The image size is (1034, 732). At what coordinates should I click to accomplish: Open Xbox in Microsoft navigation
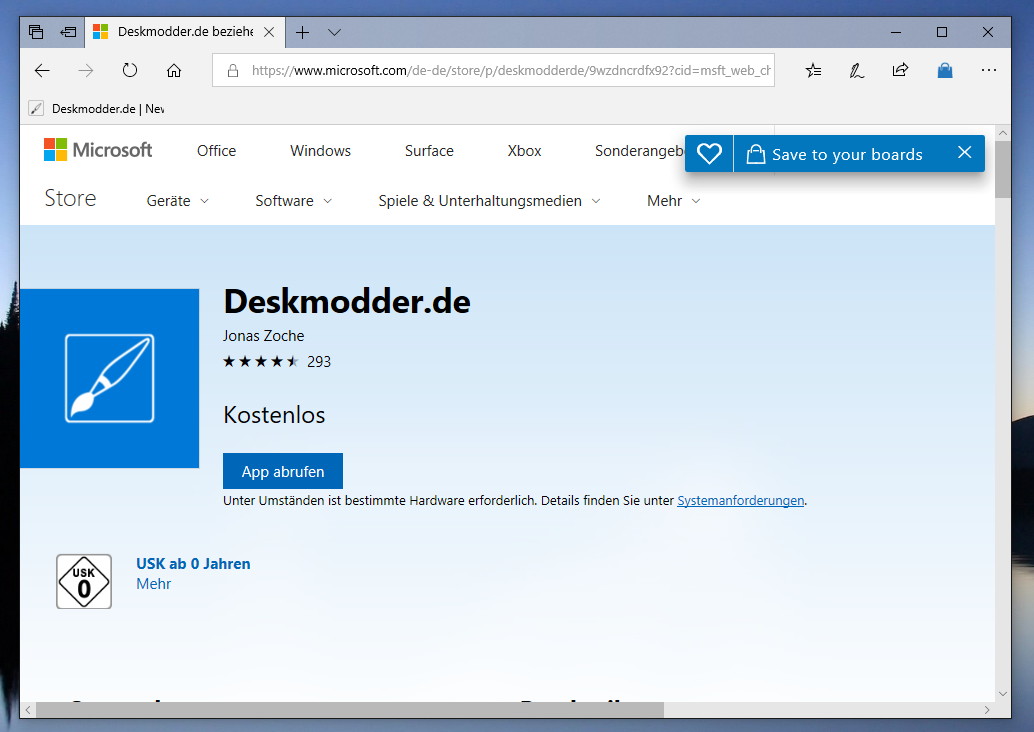point(524,151)
